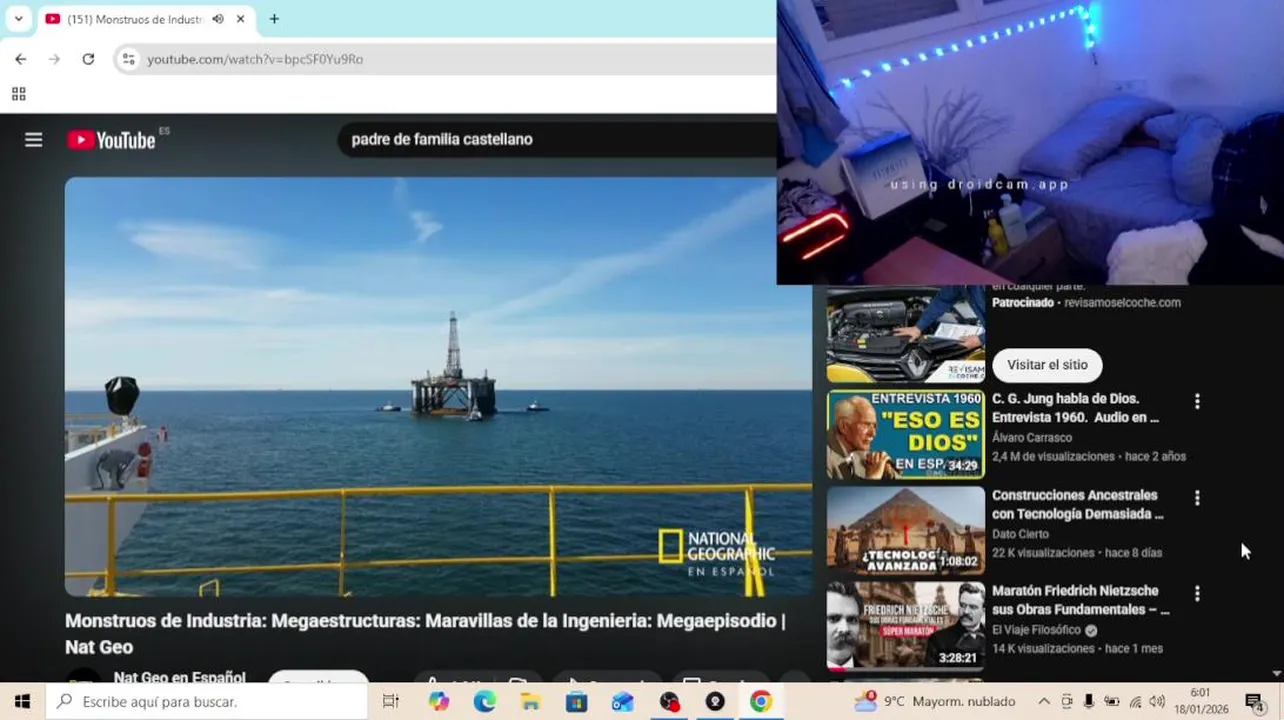1284x720 pixels.
Task: Open the sponsored car ad thumbnail
Action: click(x=905, y=334)
